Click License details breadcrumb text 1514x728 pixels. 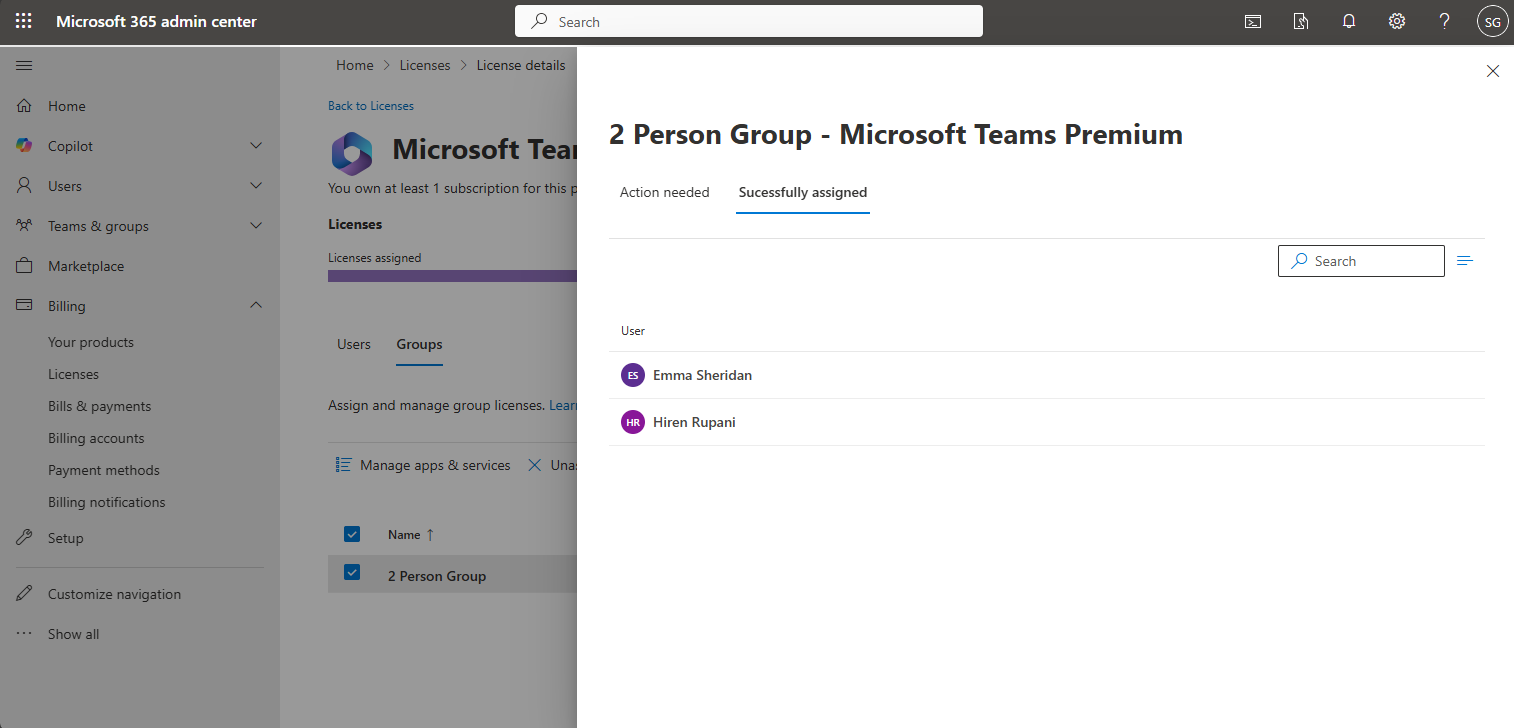click(521, 65)
